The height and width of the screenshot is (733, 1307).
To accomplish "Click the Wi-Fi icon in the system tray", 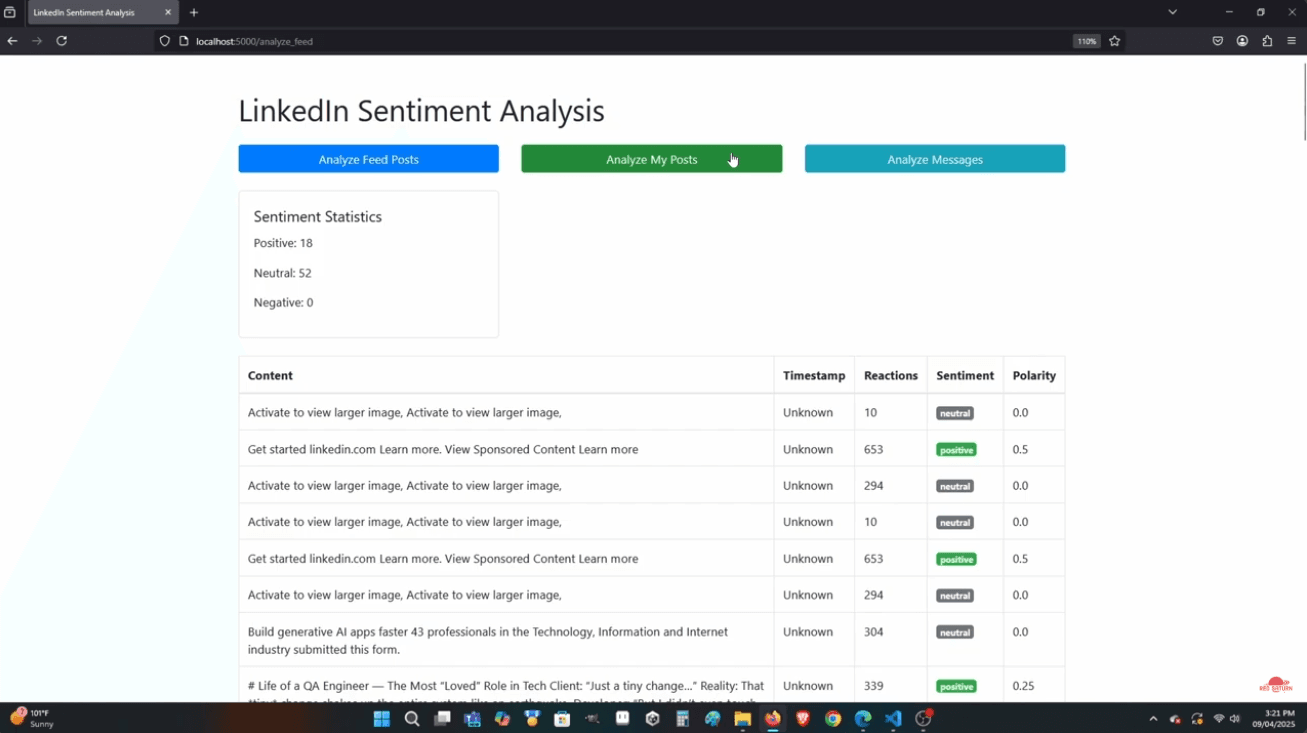I will click(x=1218, y=718).
